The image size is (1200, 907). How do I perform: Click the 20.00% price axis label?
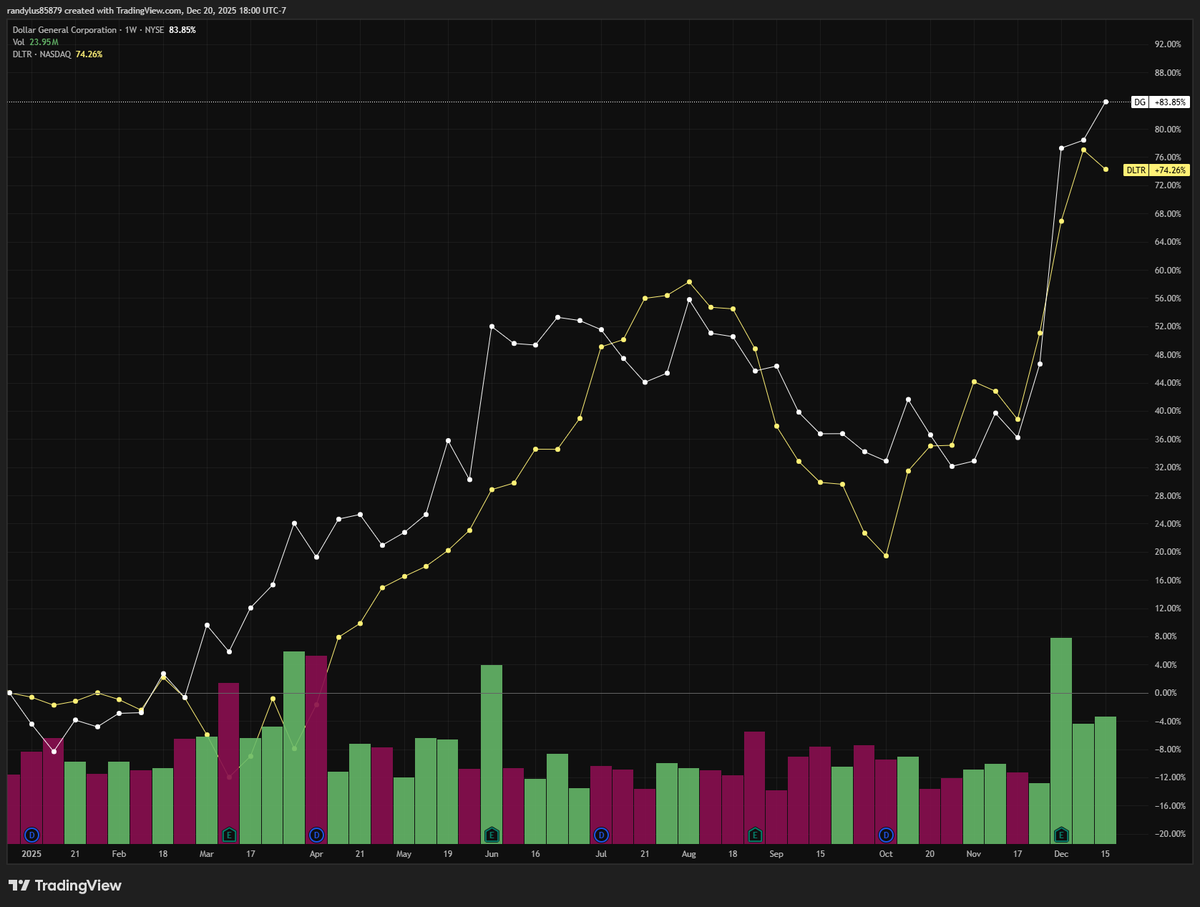(1167, 552)
